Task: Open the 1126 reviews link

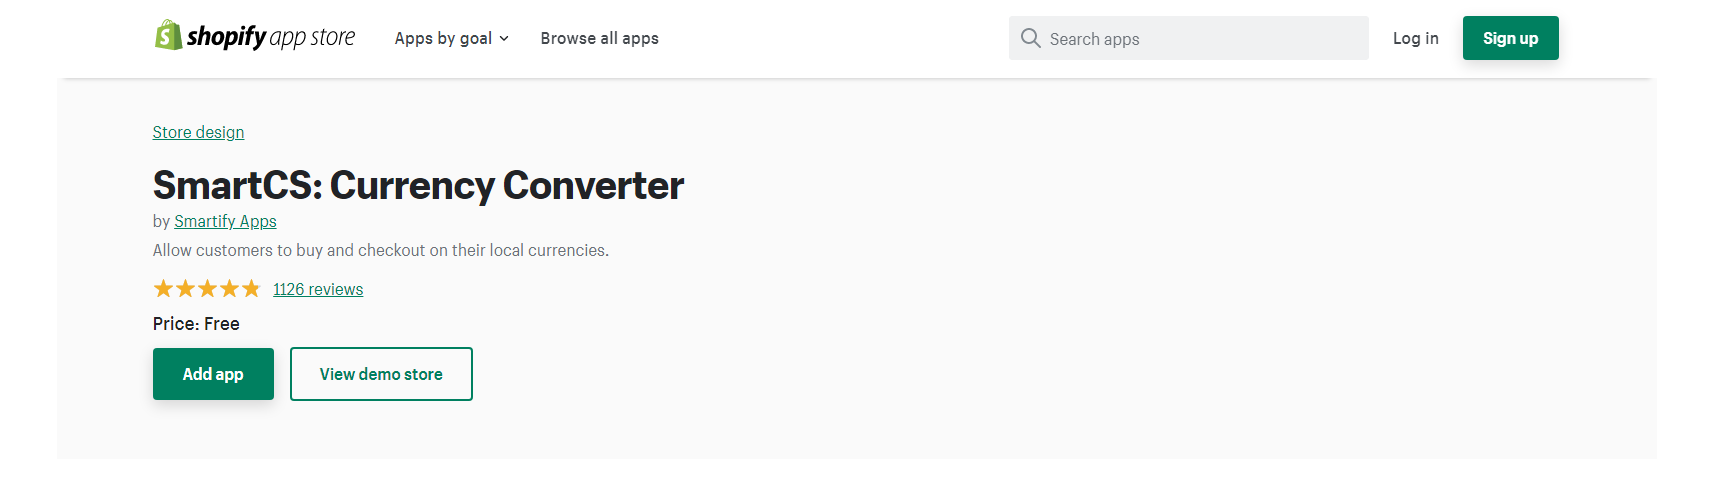Action: pos(318,289)
